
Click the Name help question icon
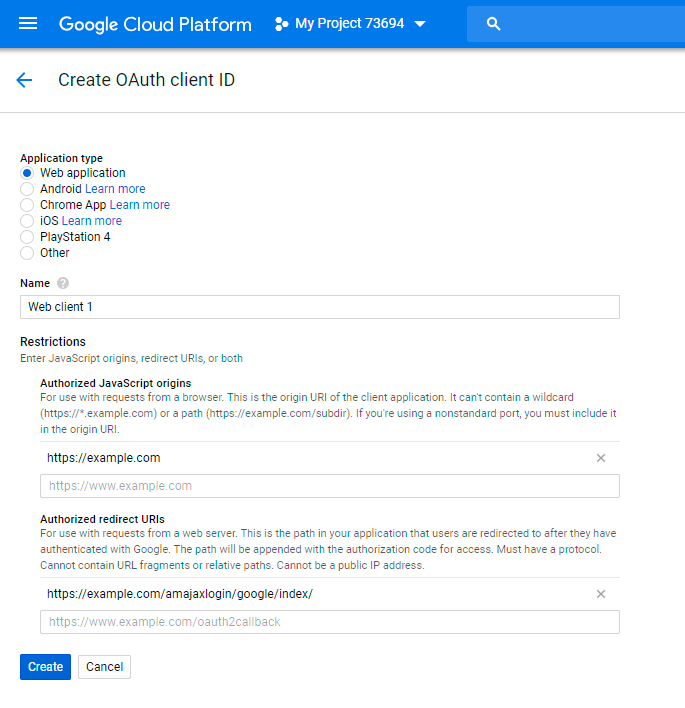pos(63,283)
